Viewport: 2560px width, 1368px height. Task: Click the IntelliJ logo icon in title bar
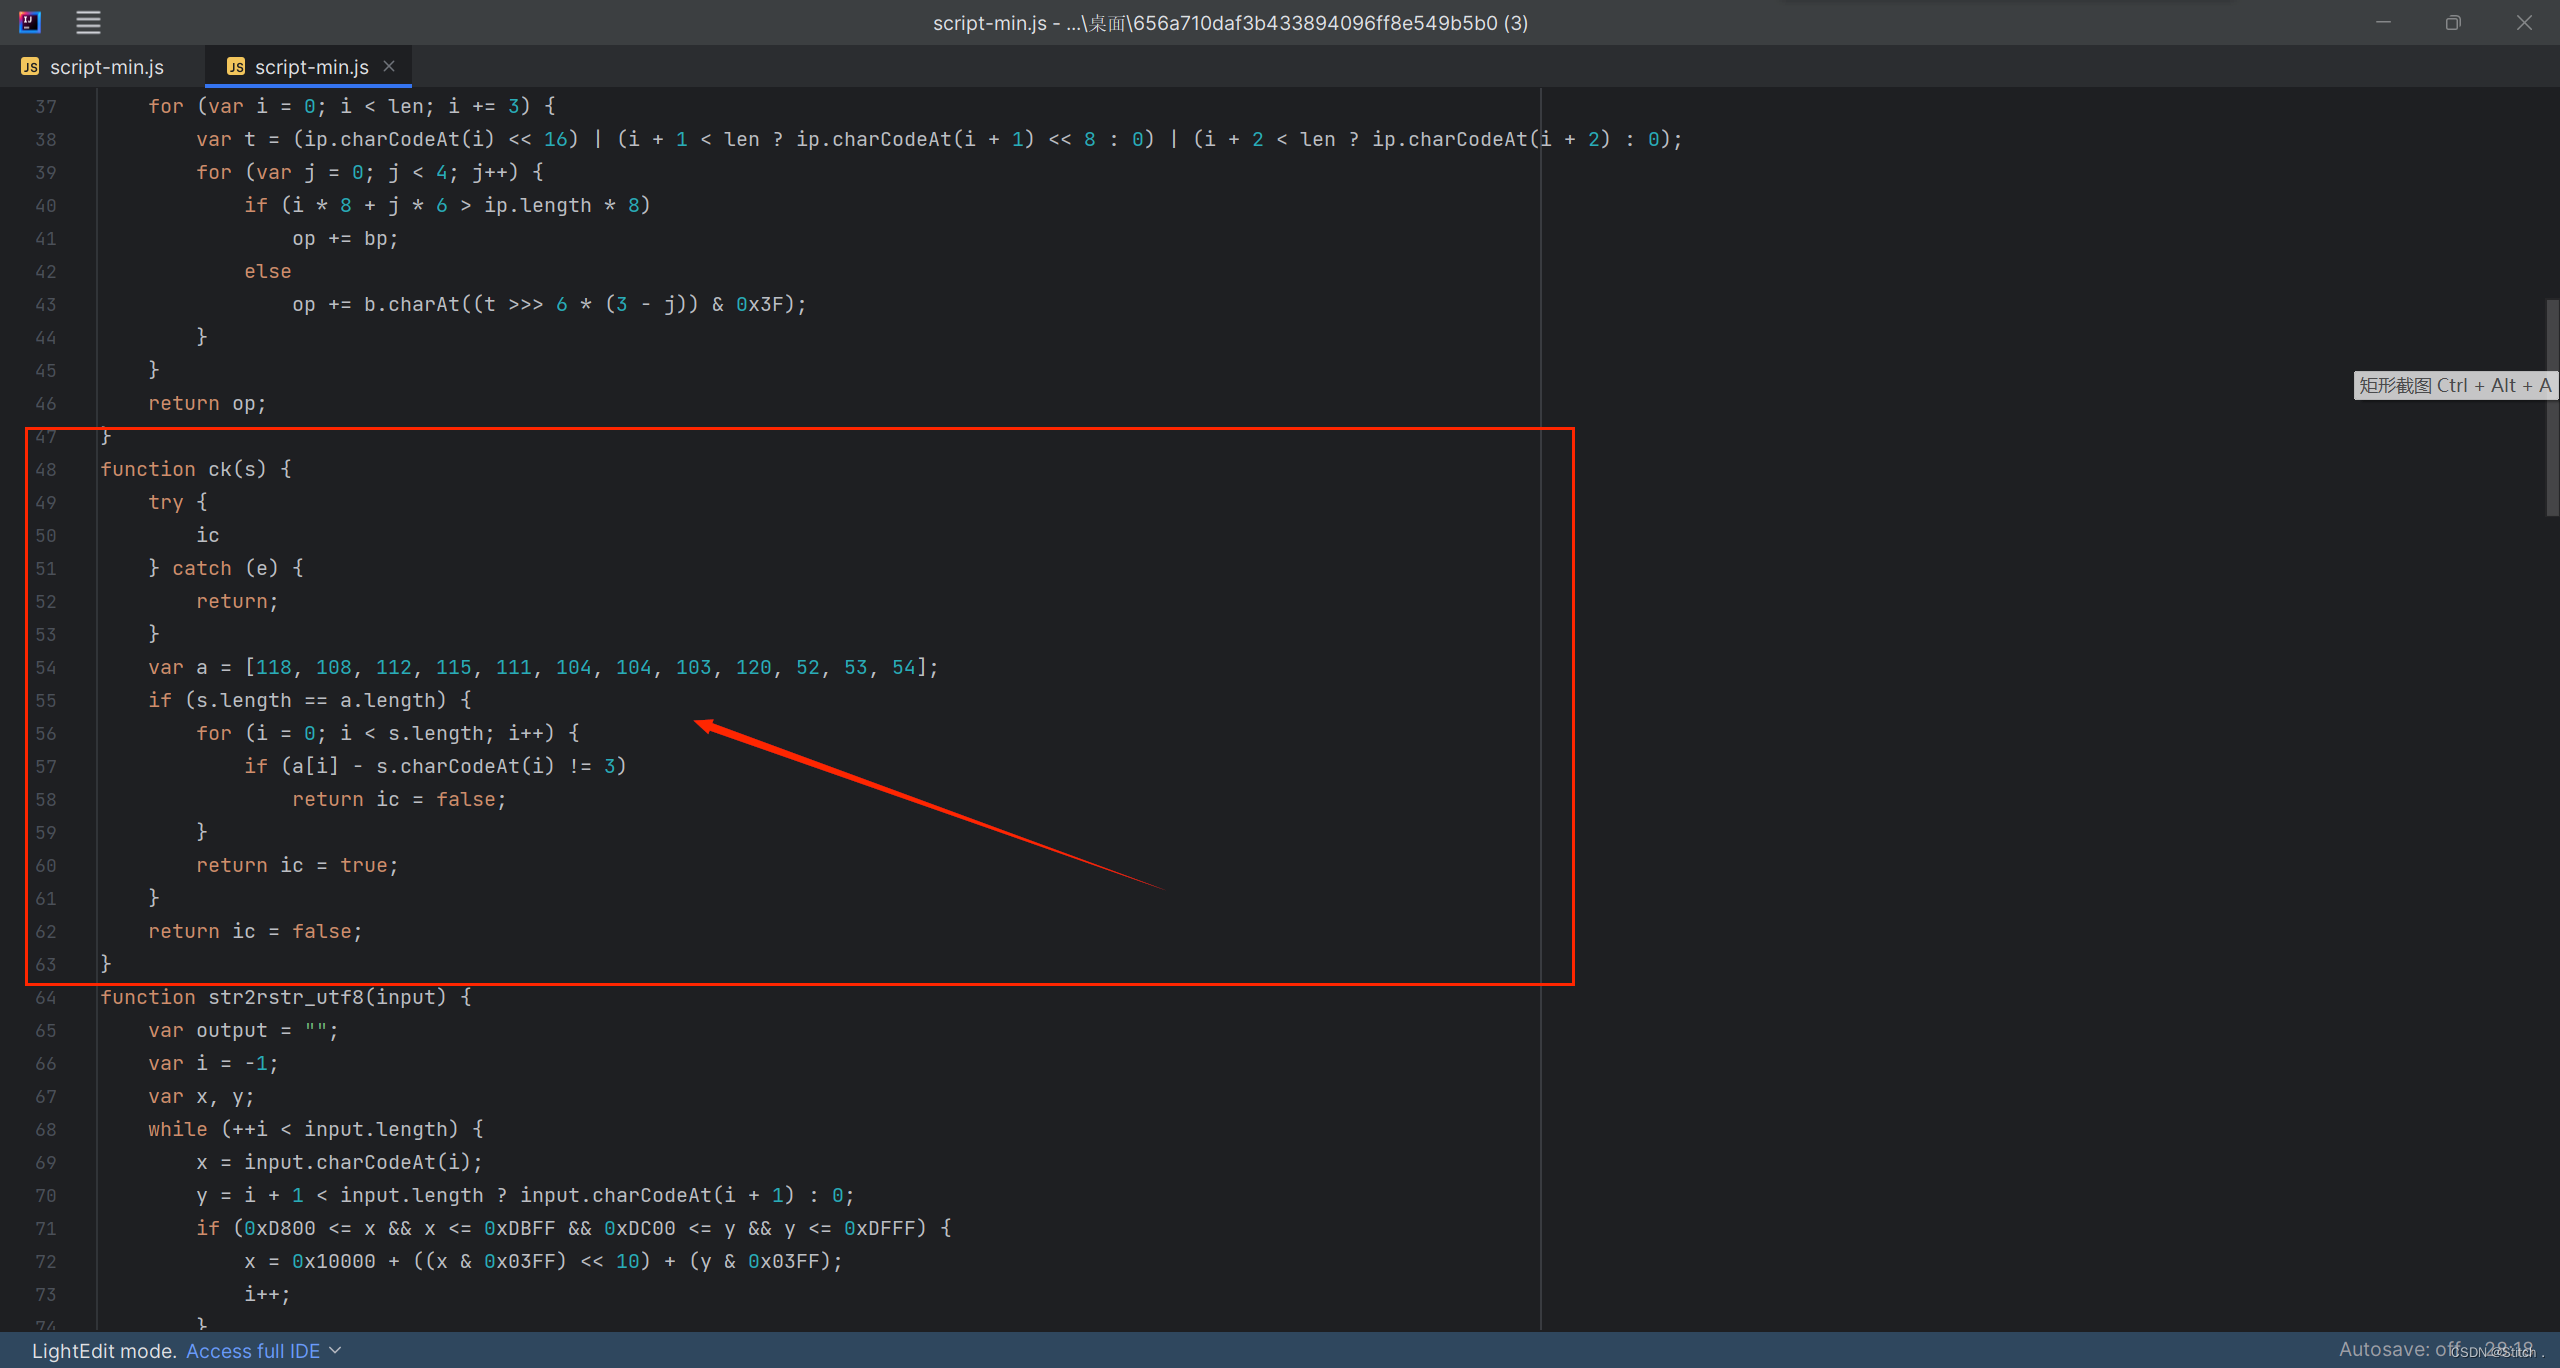(x=30, y=22)
